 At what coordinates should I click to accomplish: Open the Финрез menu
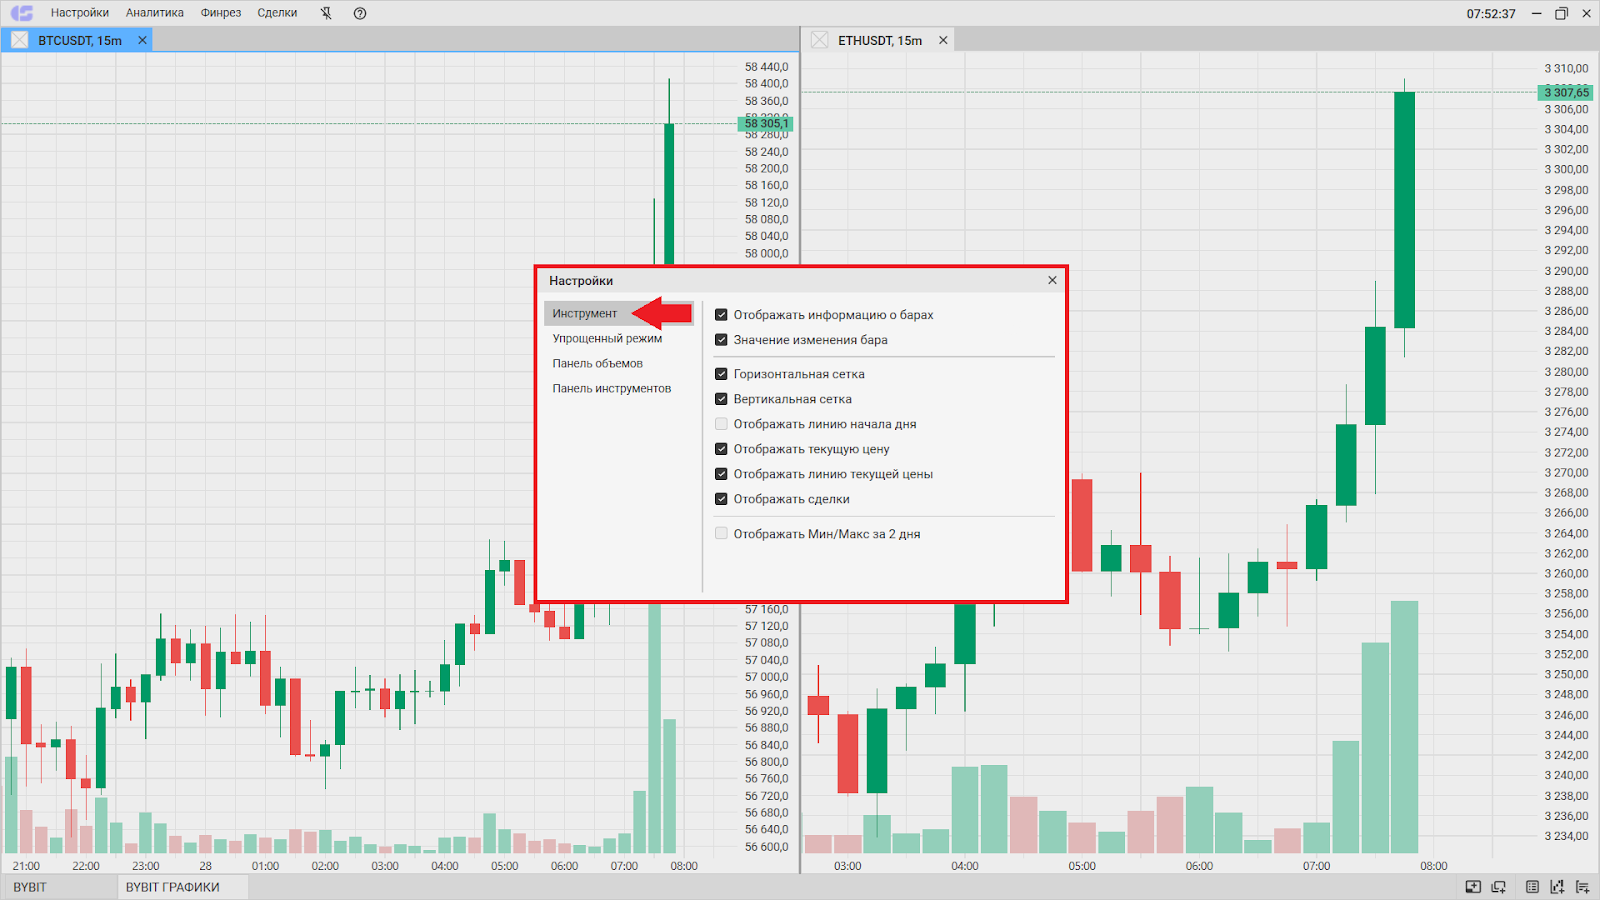[221, 13]
